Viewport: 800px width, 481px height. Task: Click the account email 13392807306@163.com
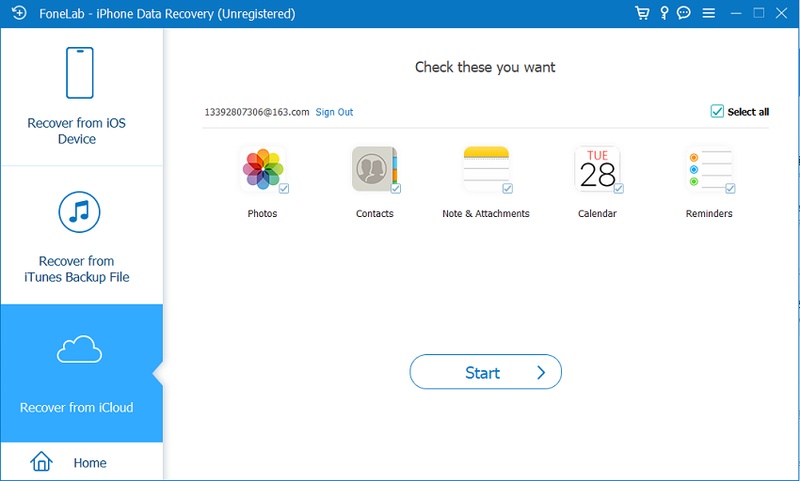click(257, 112)
